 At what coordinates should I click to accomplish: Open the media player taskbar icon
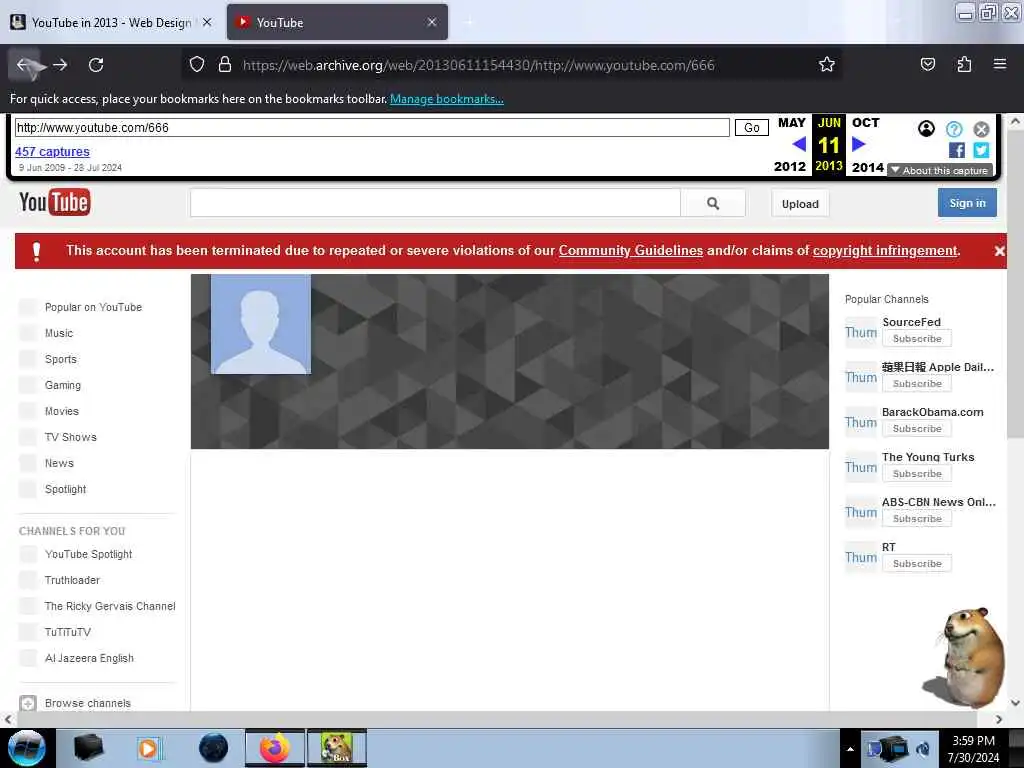click(x=149, y=748)
